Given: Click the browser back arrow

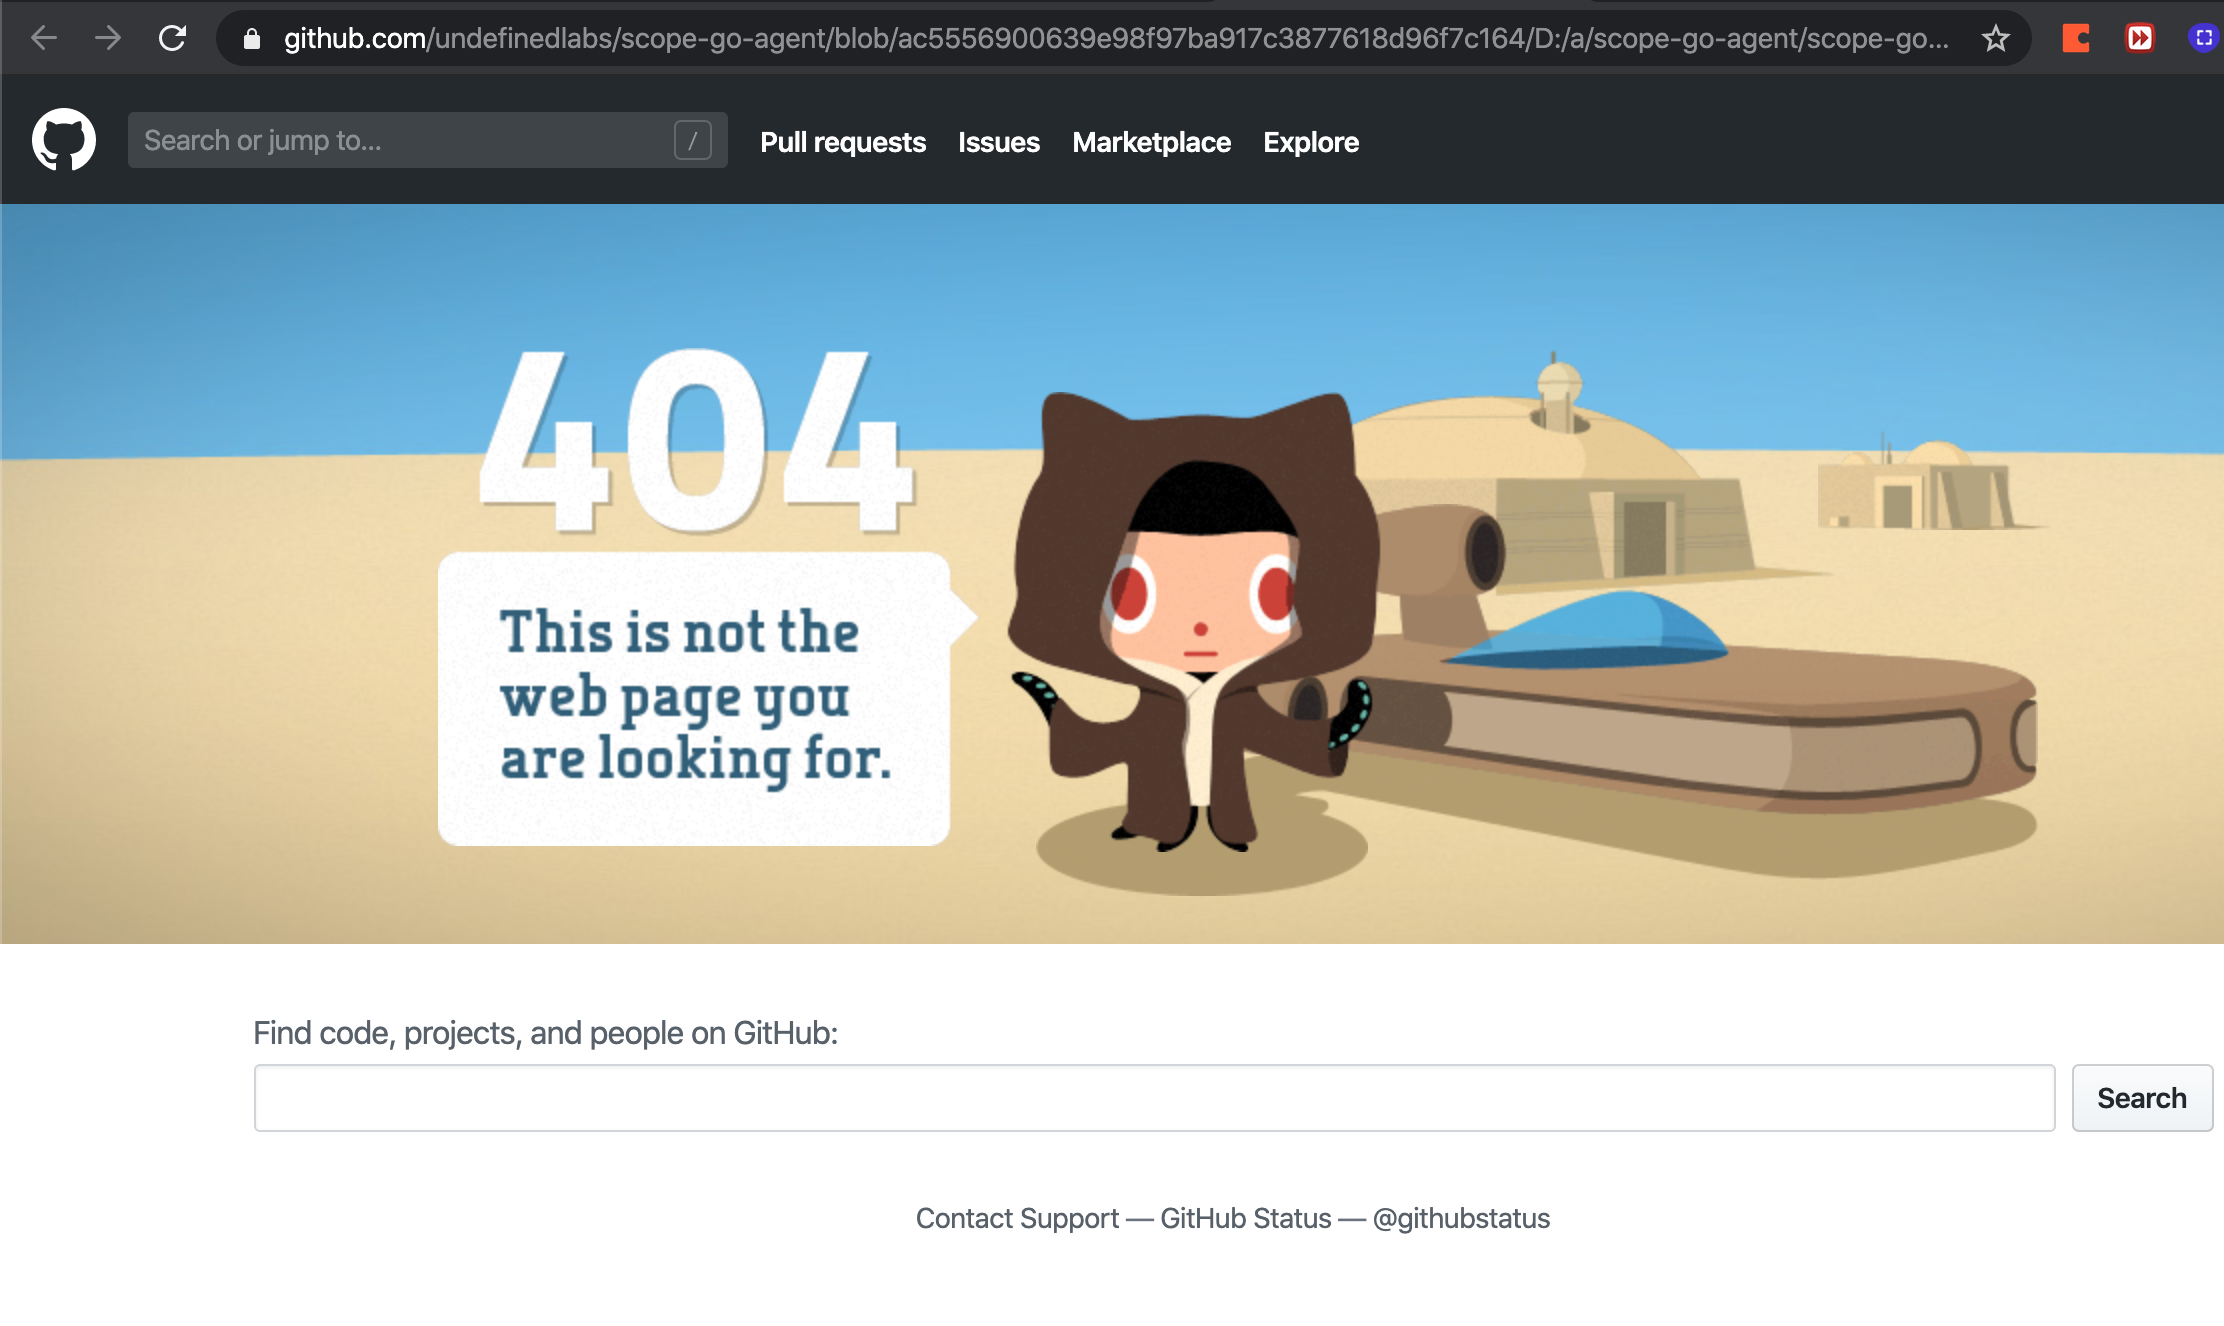Looking at the screenshot, I should pyautogui.click(x=44, y=38).
